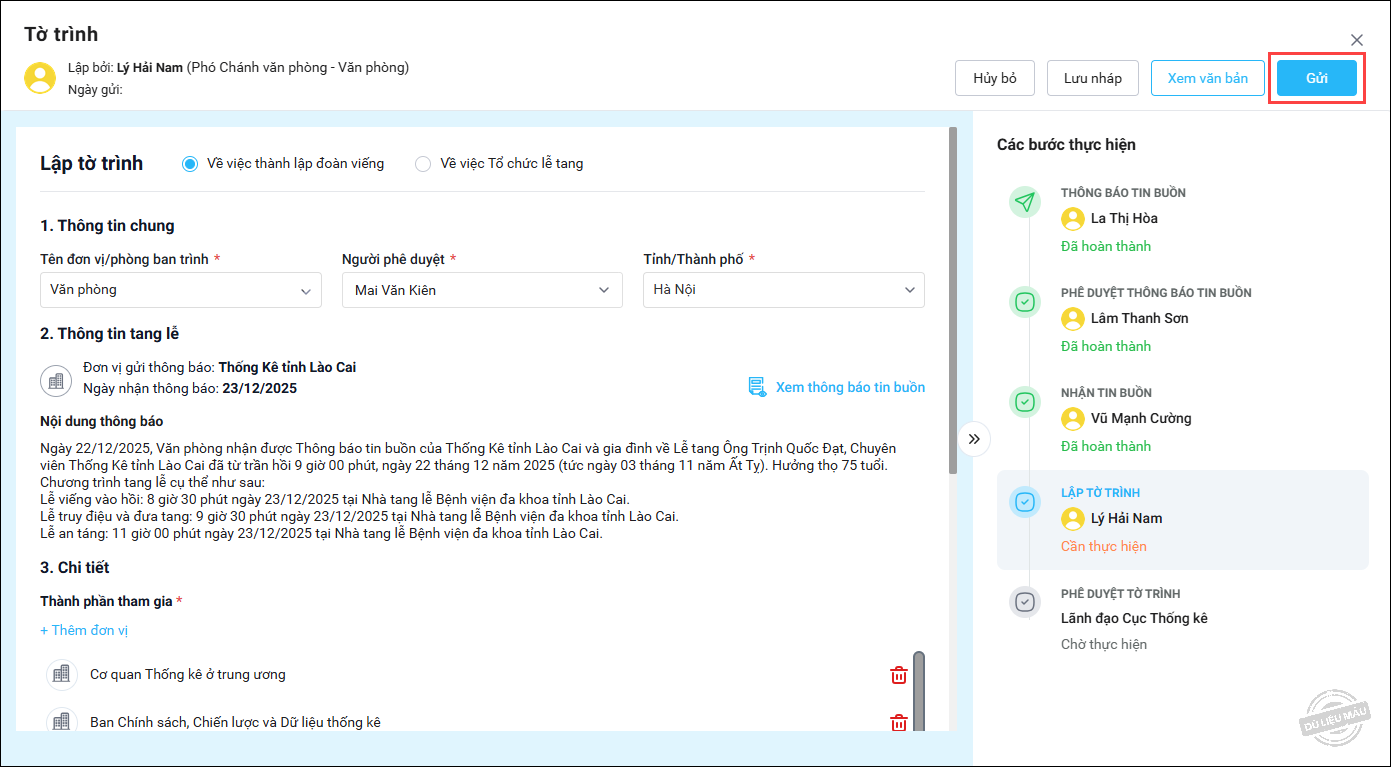Collapse the steps panel with double-chevron button

coord(974,438)
